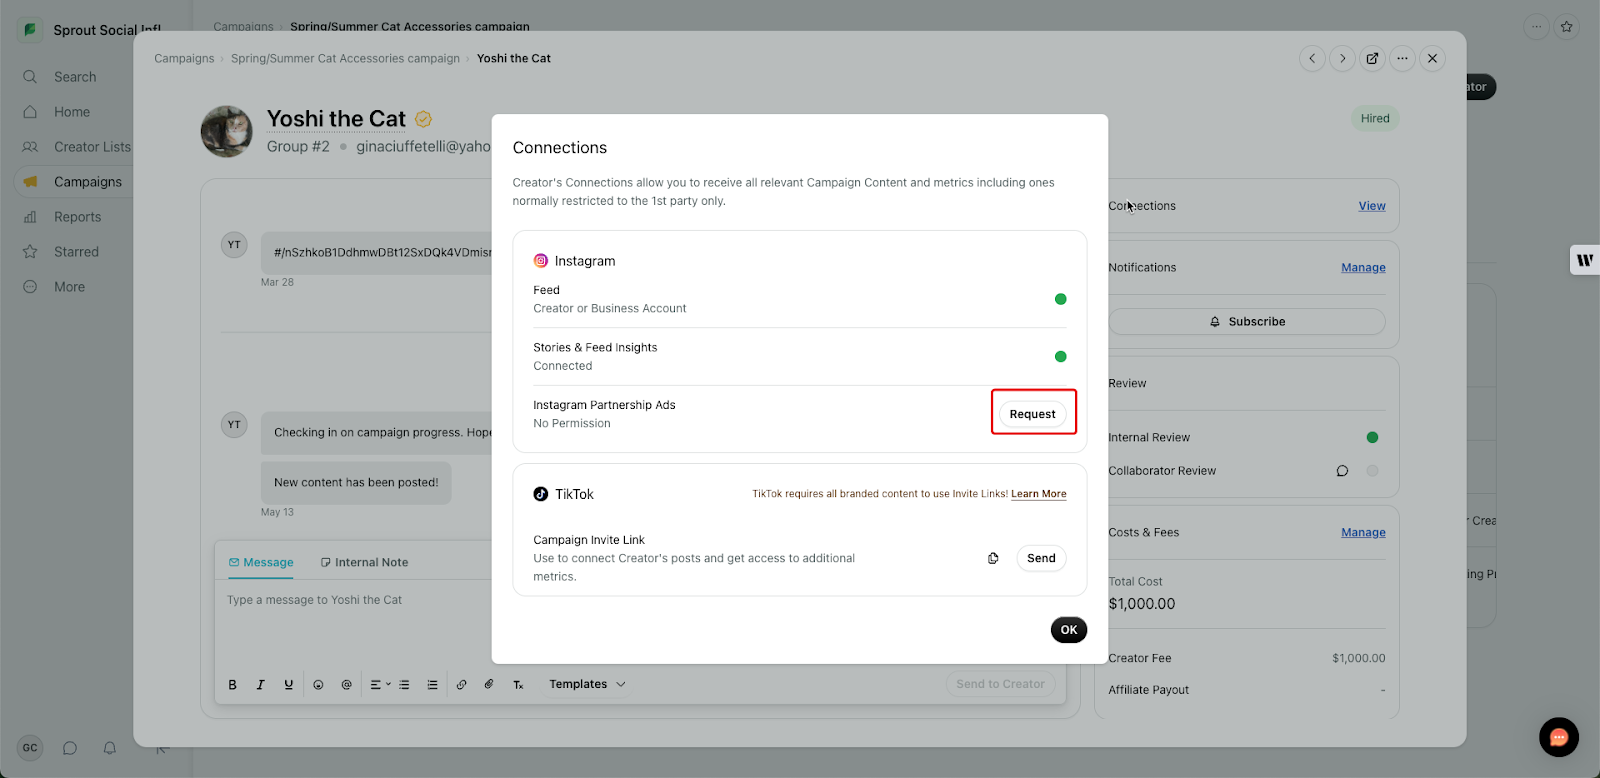Click View link next to Connections
1600x778 pixels.
point(1372,206)
